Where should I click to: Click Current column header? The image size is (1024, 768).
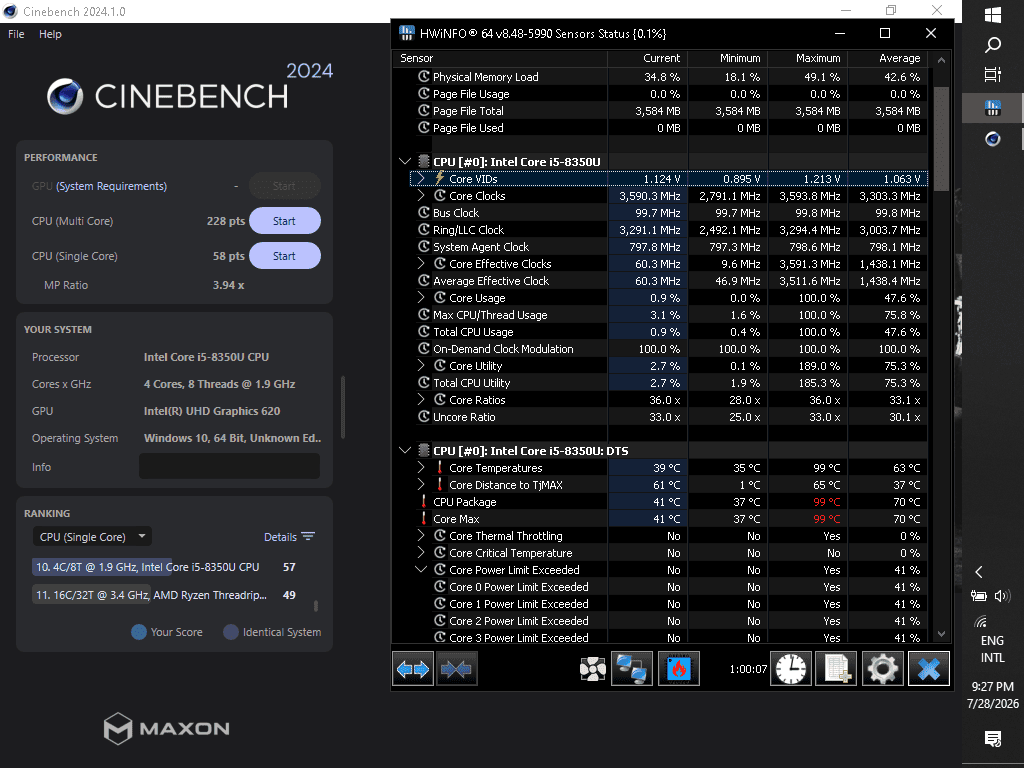coord(648,58)
